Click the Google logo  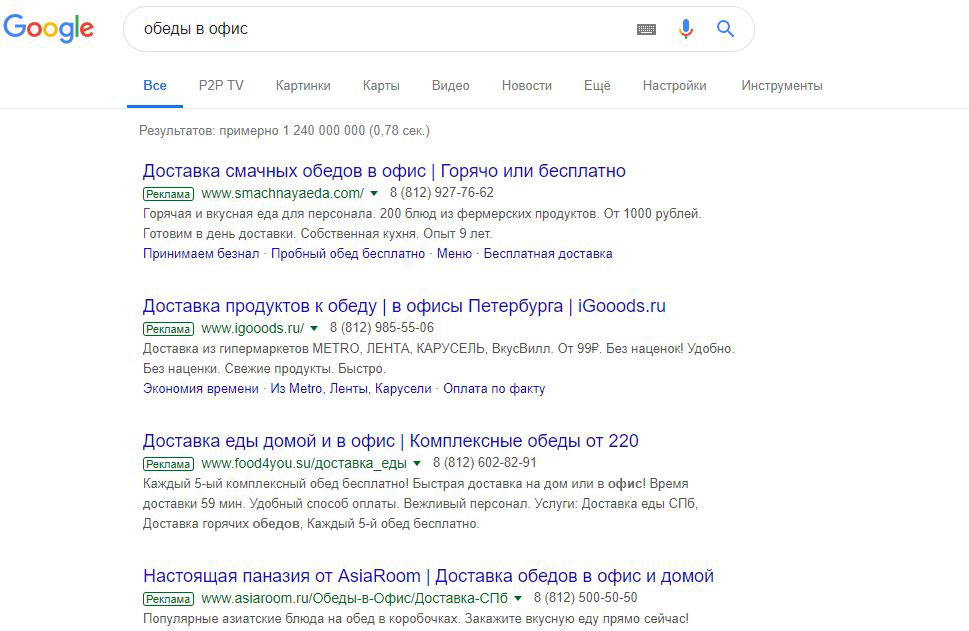(x=48, y=28)
